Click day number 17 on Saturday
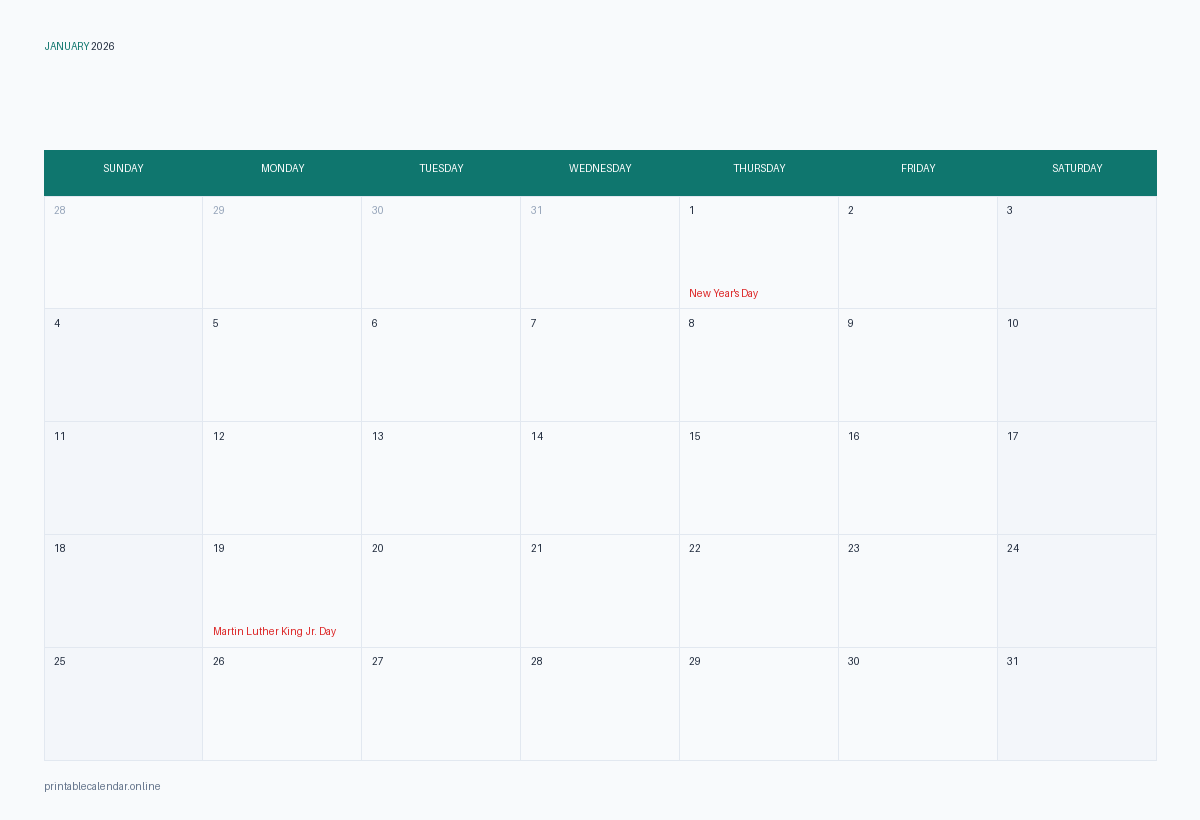The height and width of the screenshot is (820, 1200). click(x=1013, y=436)
